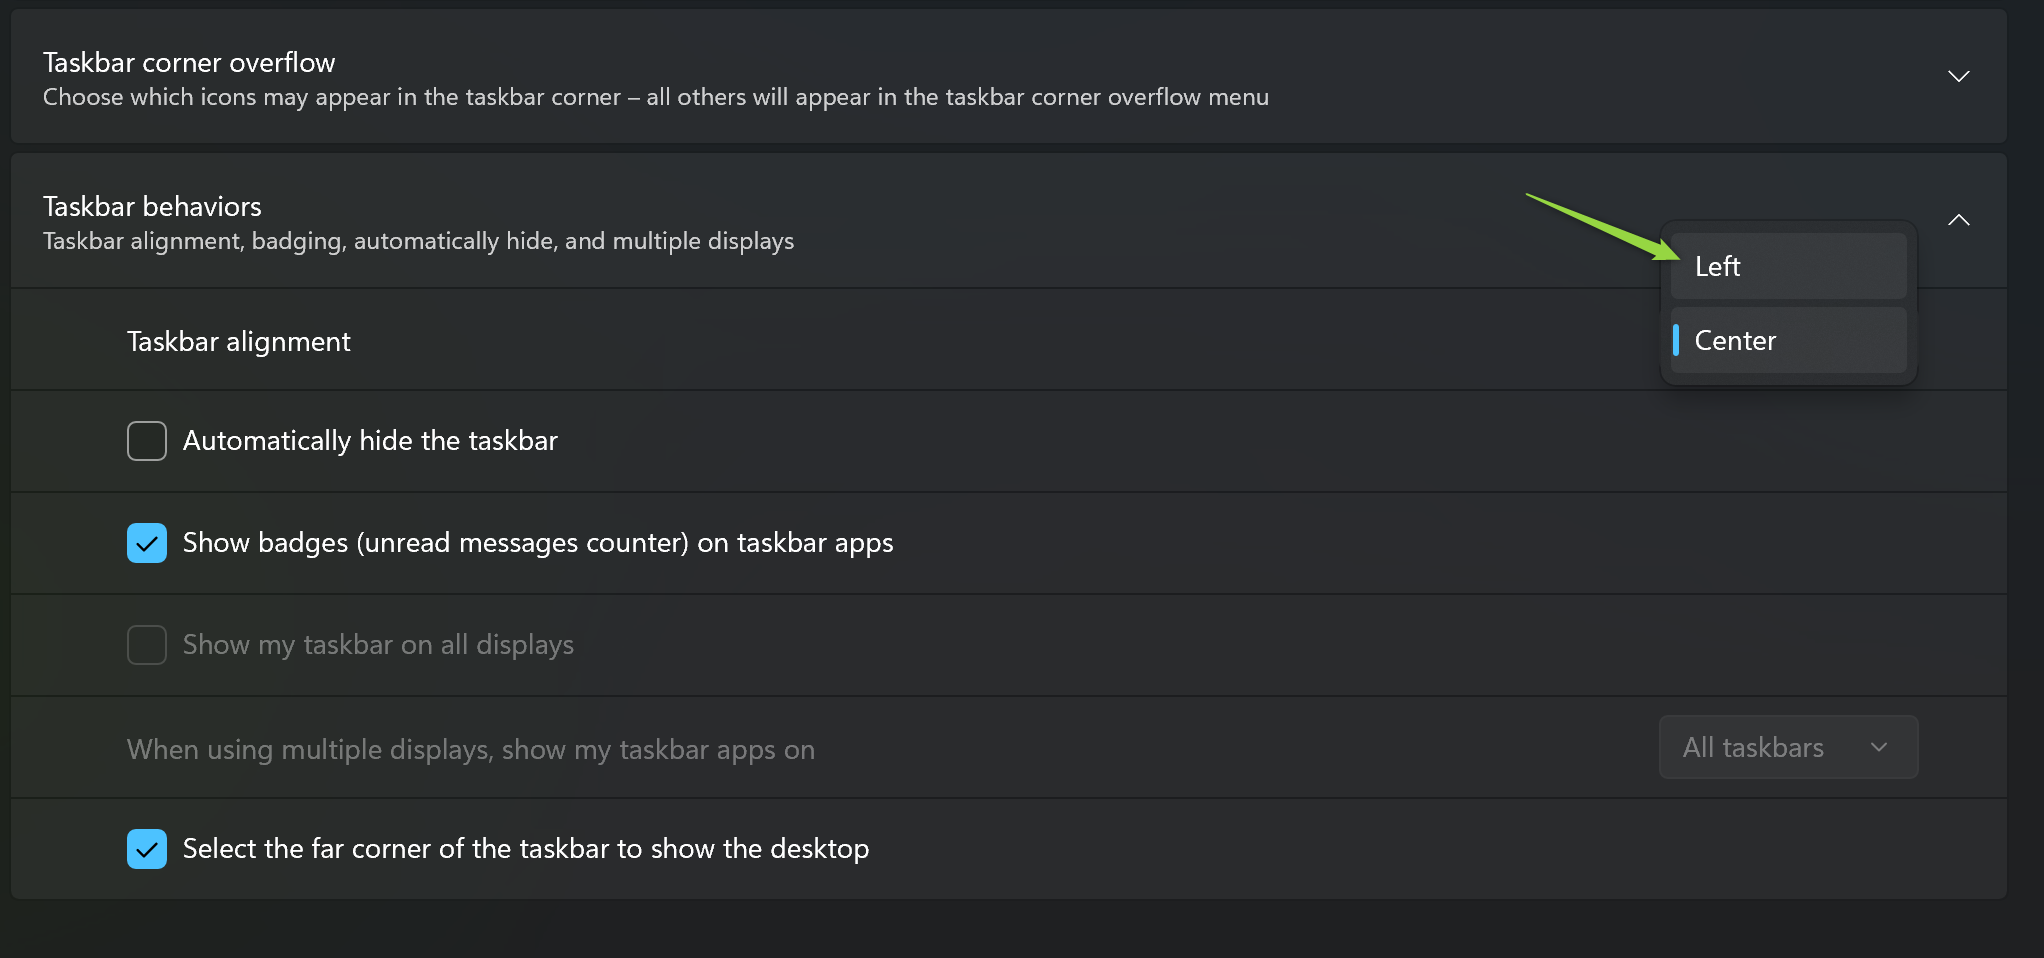Open the All taskbars dropdown
This screenshot has height=958, width=2044.
pyautogui.click(x=1788, y=747)
